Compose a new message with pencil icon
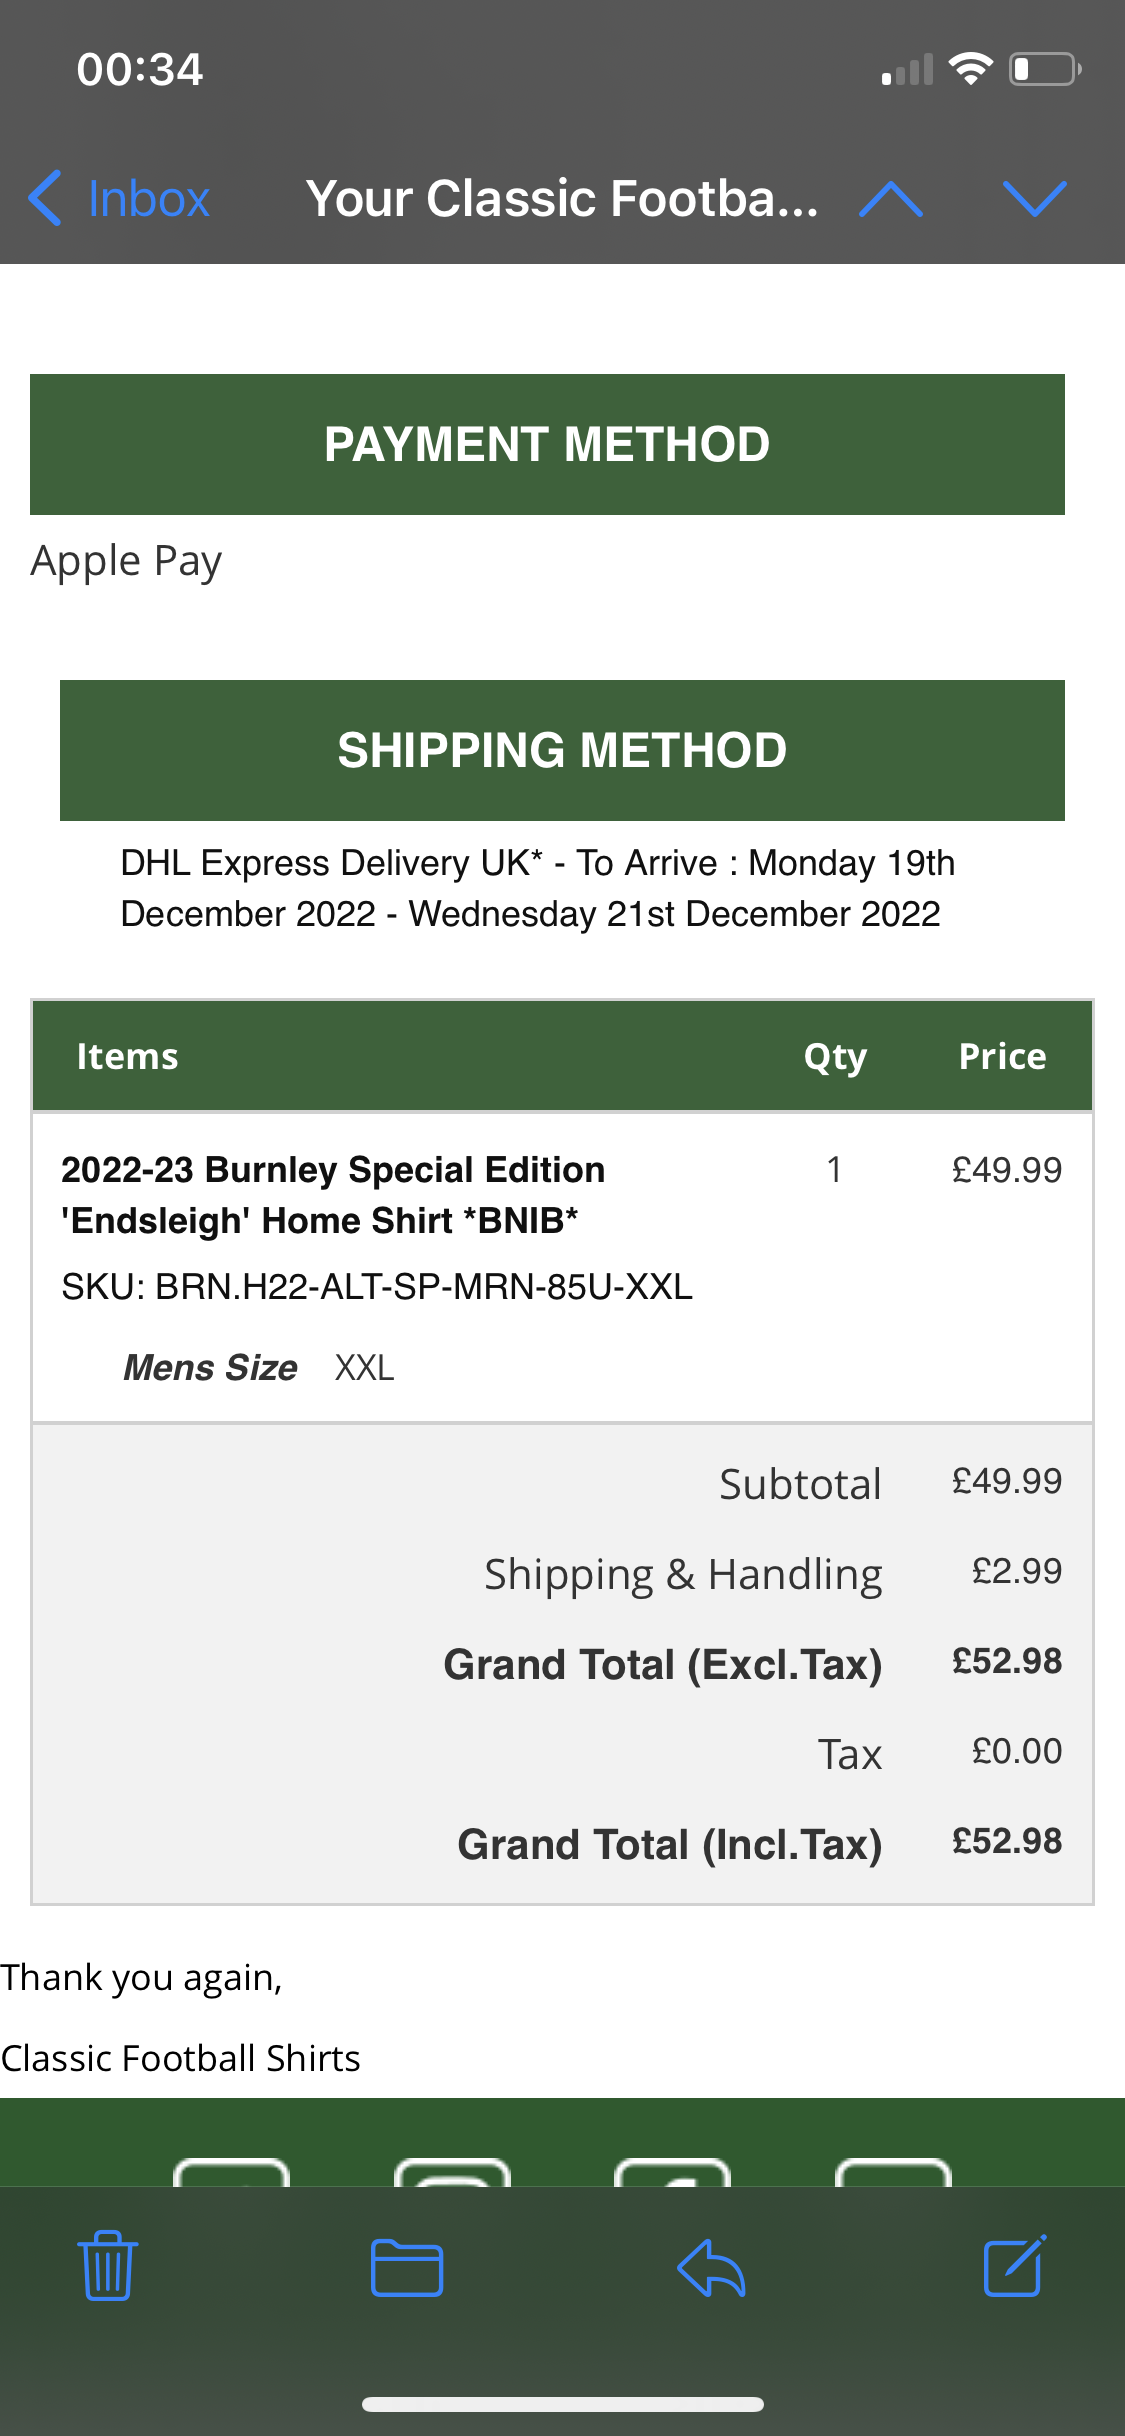The height and width of the screenshot is (2436, 1125). coord(1015,2265)
